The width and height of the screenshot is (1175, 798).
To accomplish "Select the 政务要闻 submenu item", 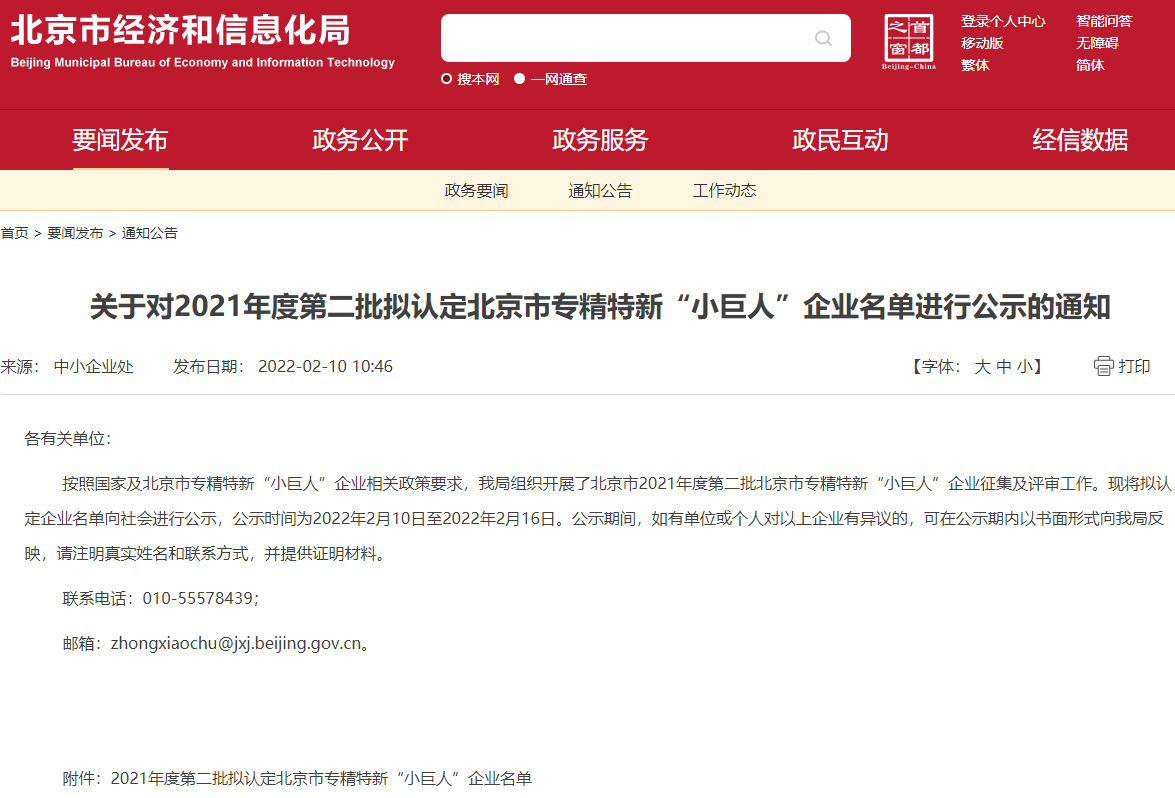I will point(476,191).
